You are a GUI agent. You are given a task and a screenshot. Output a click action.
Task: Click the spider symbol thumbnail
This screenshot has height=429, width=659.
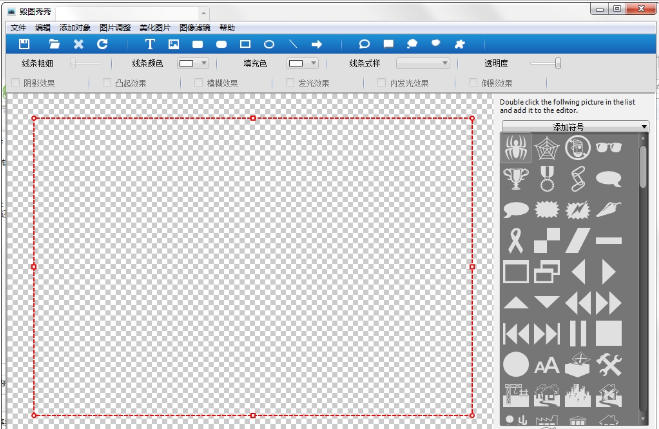[516, 149]
